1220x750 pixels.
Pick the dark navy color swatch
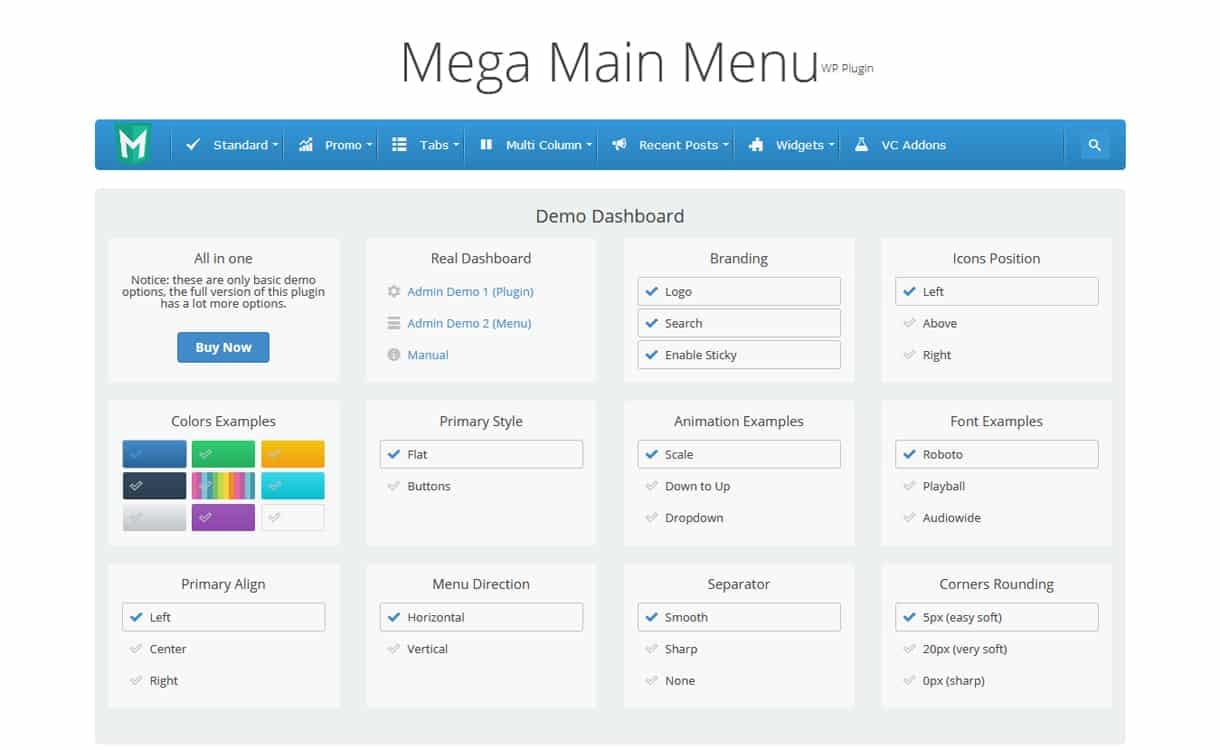154,486
